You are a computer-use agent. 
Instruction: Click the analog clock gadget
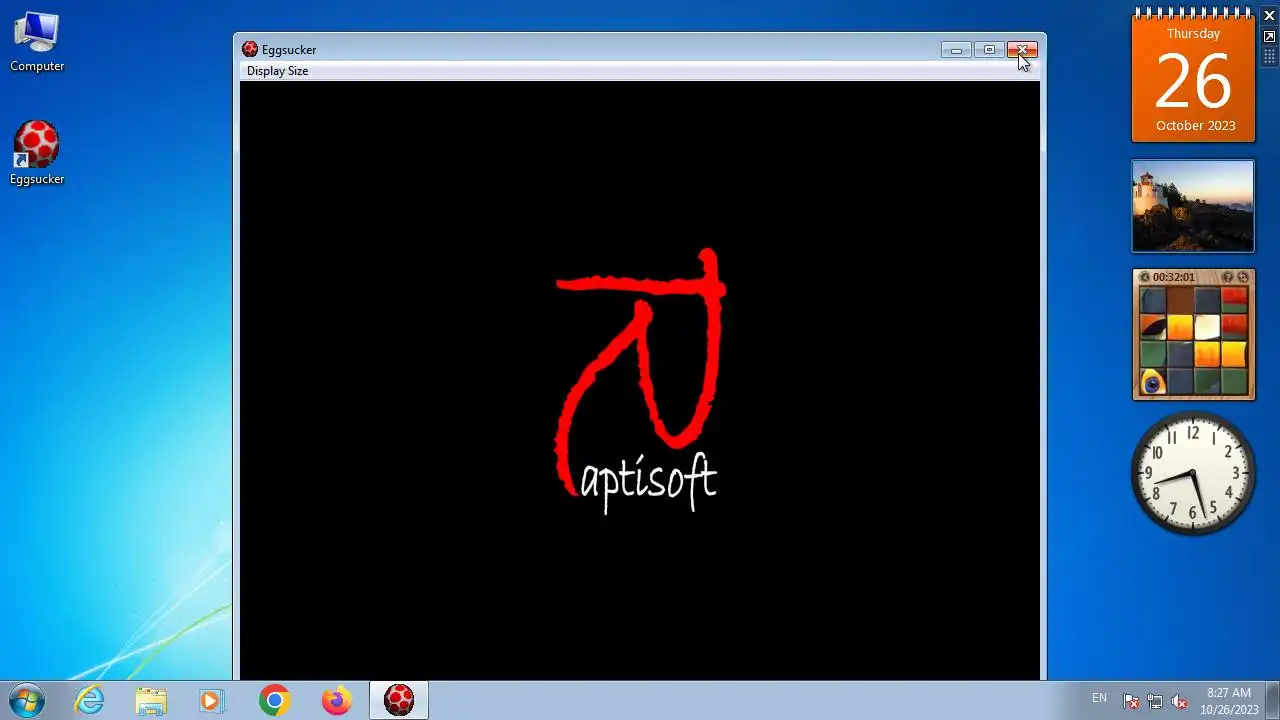[1193, 473]
